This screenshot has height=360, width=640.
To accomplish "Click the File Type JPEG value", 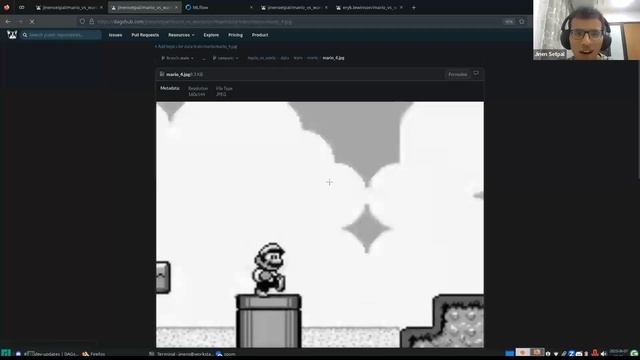I will click(221, 94).
